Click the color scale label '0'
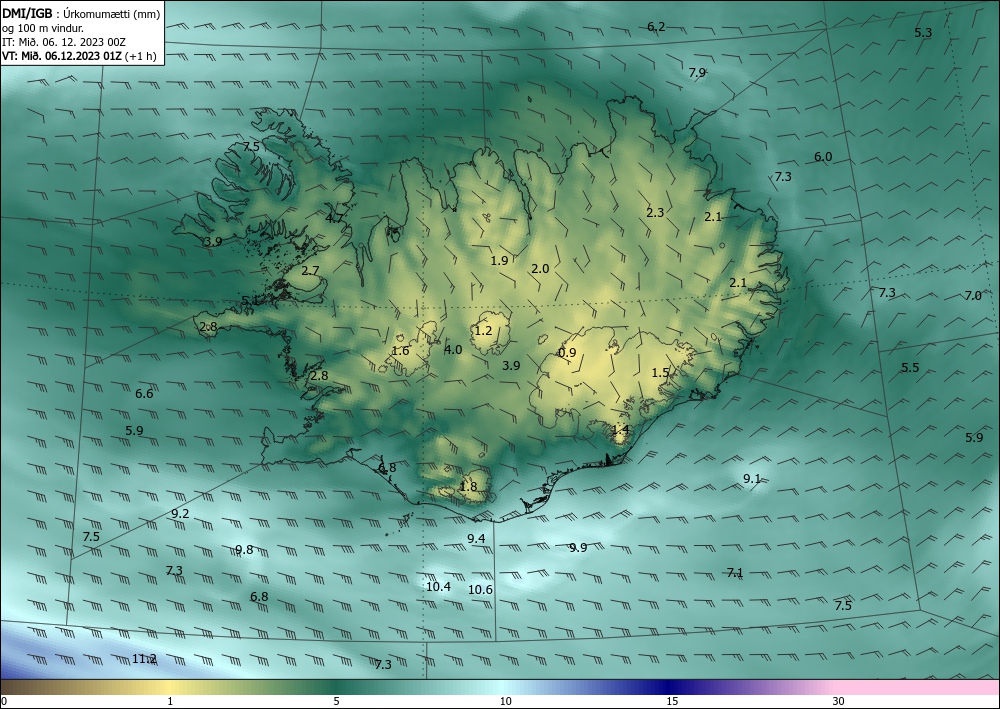Image resolution: width=1000 pixels, height=709 pixels. click(4, 701)
